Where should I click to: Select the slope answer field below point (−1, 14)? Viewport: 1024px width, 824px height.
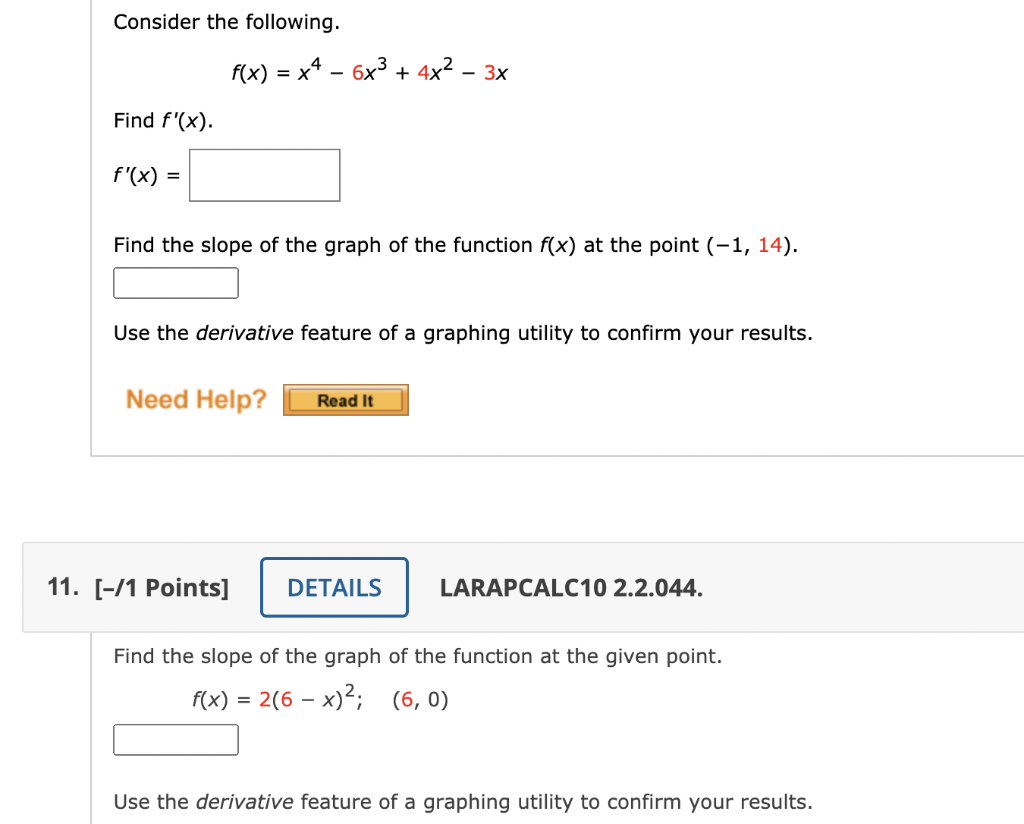176,282
